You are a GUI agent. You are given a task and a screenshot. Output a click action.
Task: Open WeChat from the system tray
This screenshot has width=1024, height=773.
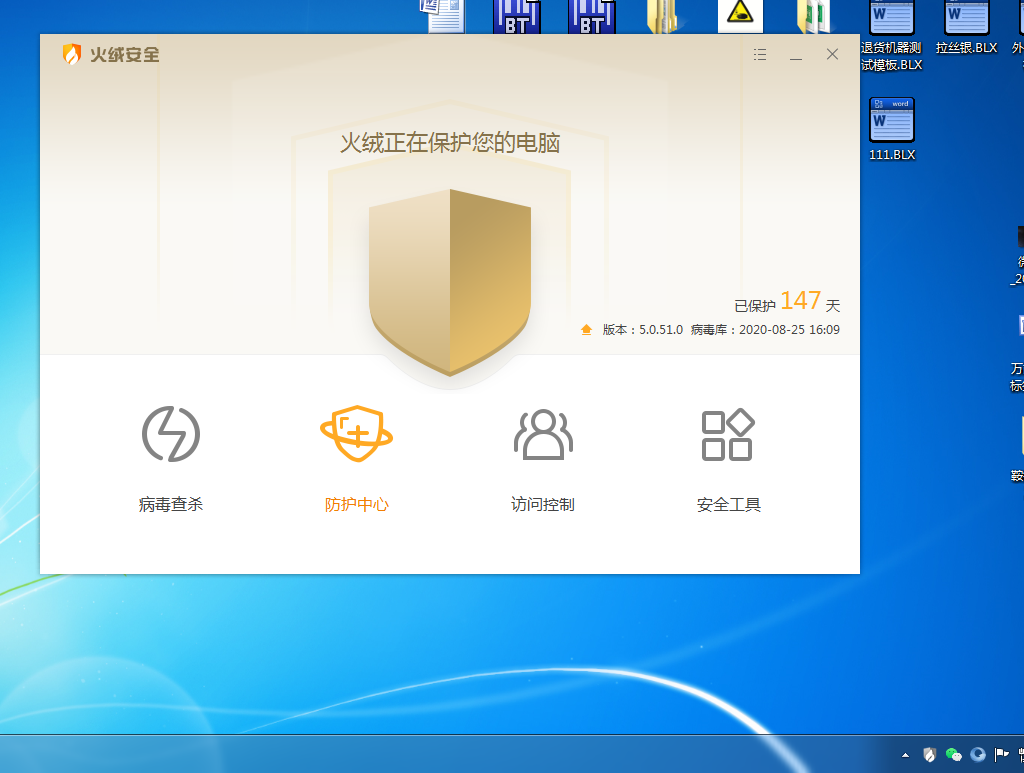pyautogui.click(x=953, y=755)
